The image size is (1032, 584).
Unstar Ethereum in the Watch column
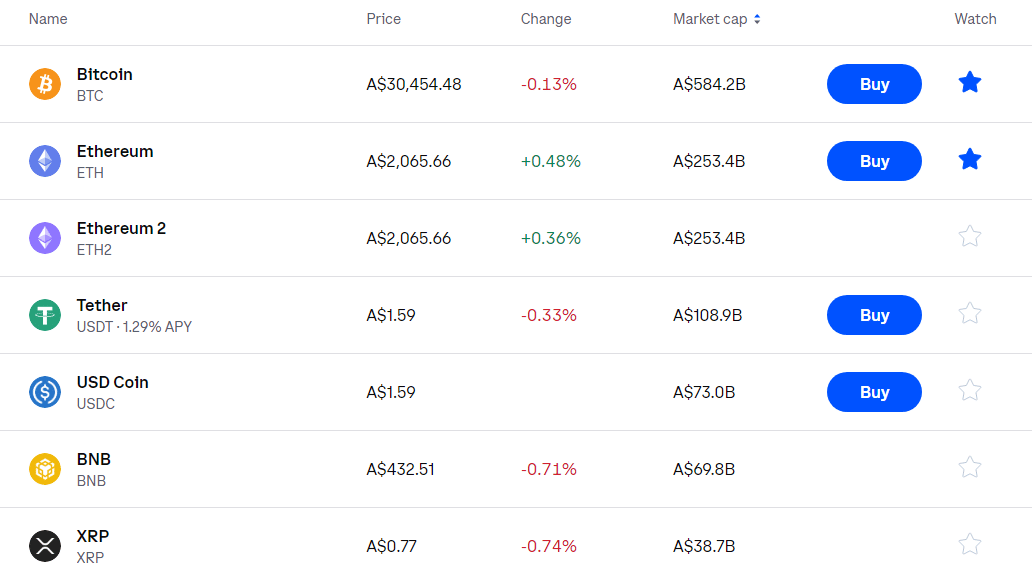(969, 160)
